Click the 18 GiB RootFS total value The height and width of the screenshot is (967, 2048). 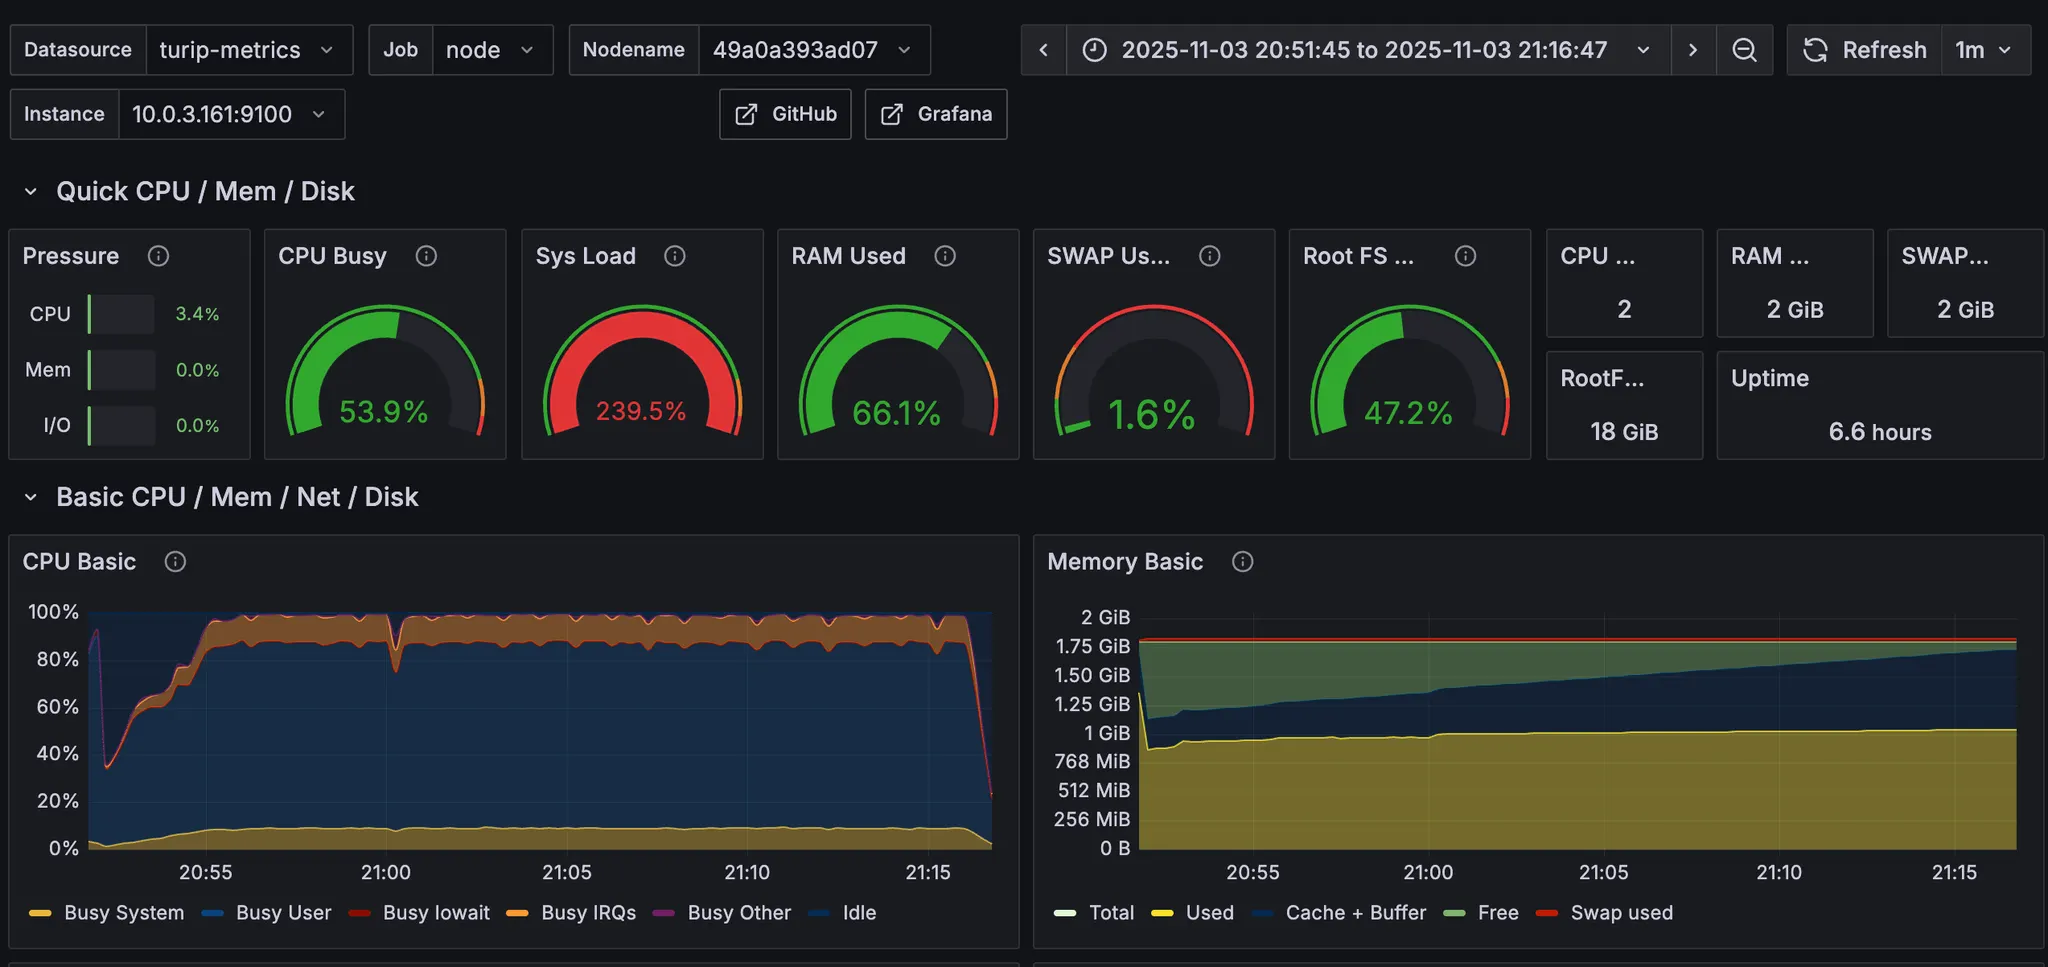1624,432
